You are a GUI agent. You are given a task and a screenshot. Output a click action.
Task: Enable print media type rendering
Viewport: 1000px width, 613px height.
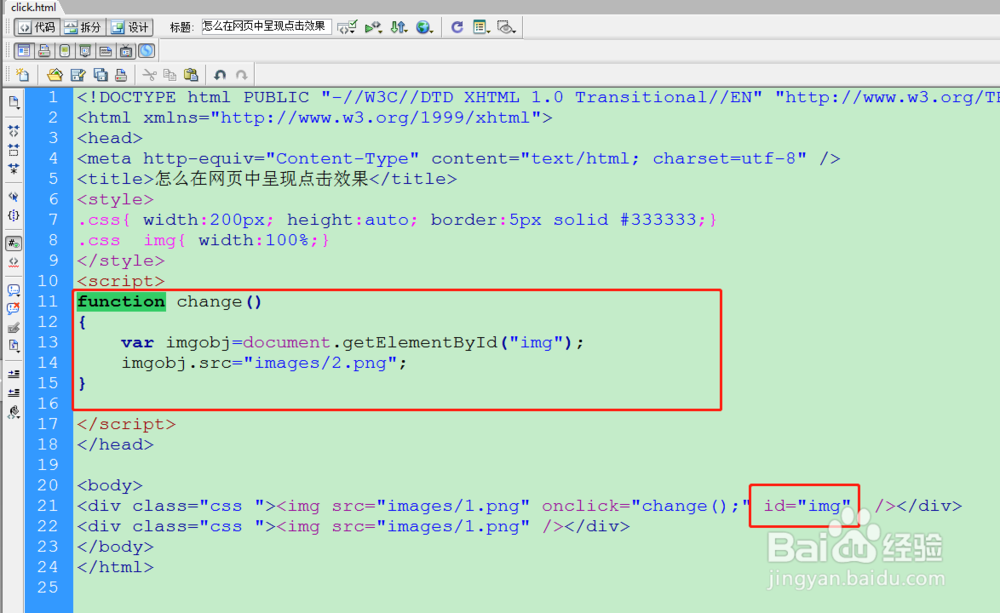44,50
